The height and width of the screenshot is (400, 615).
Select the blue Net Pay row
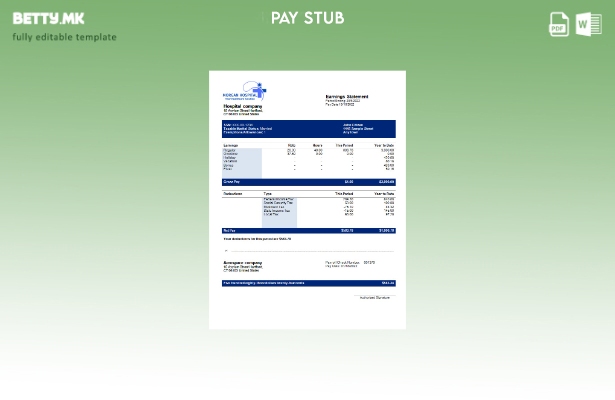click(x=308, y=230)
